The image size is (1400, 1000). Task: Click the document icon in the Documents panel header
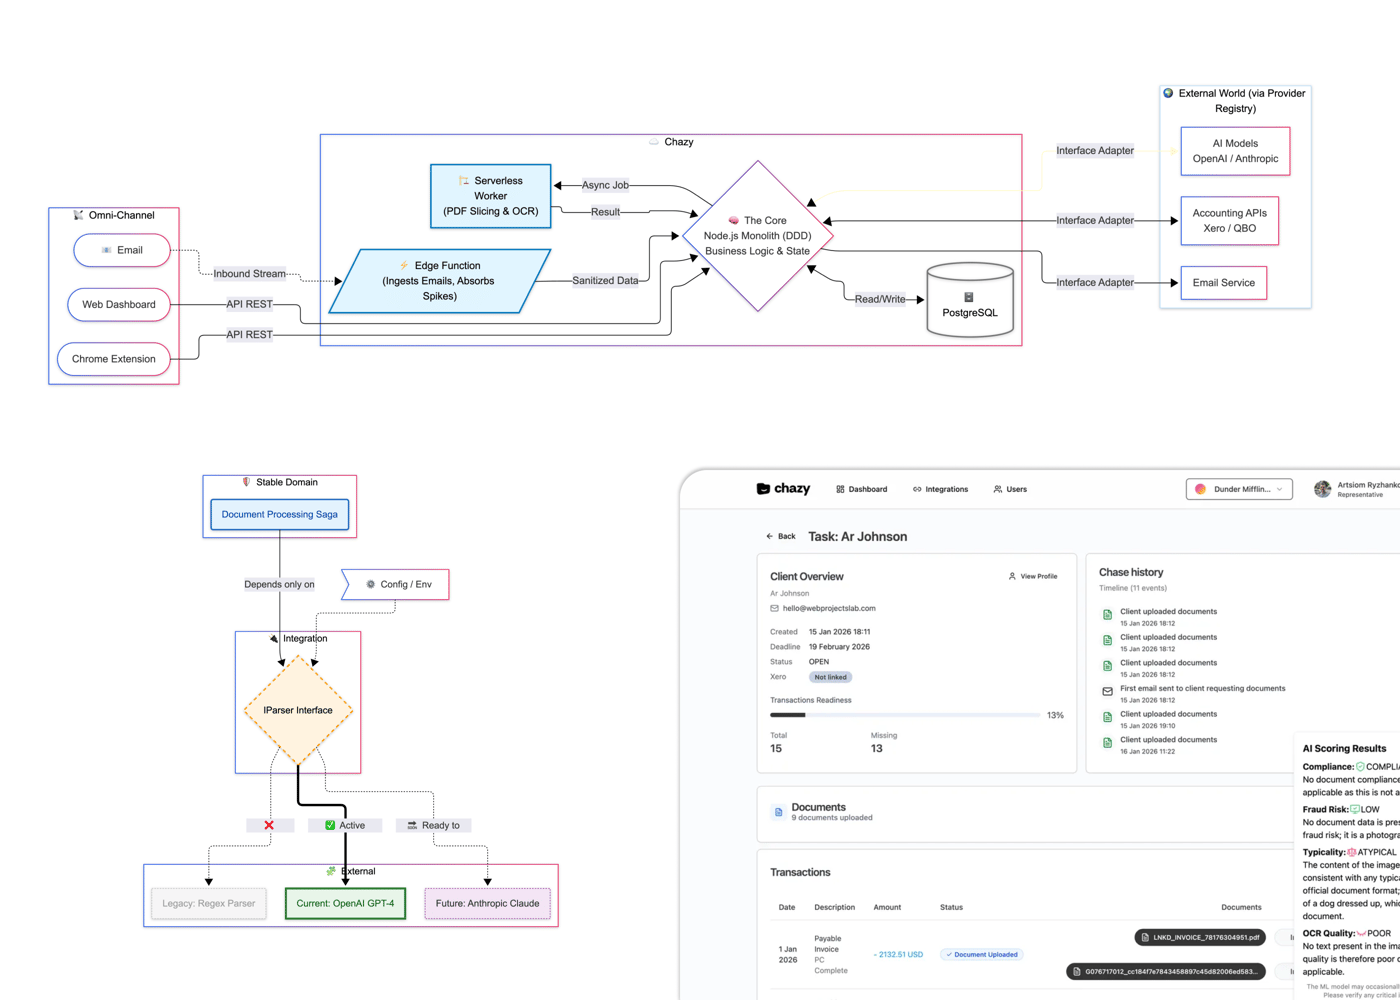coord(778,812)
